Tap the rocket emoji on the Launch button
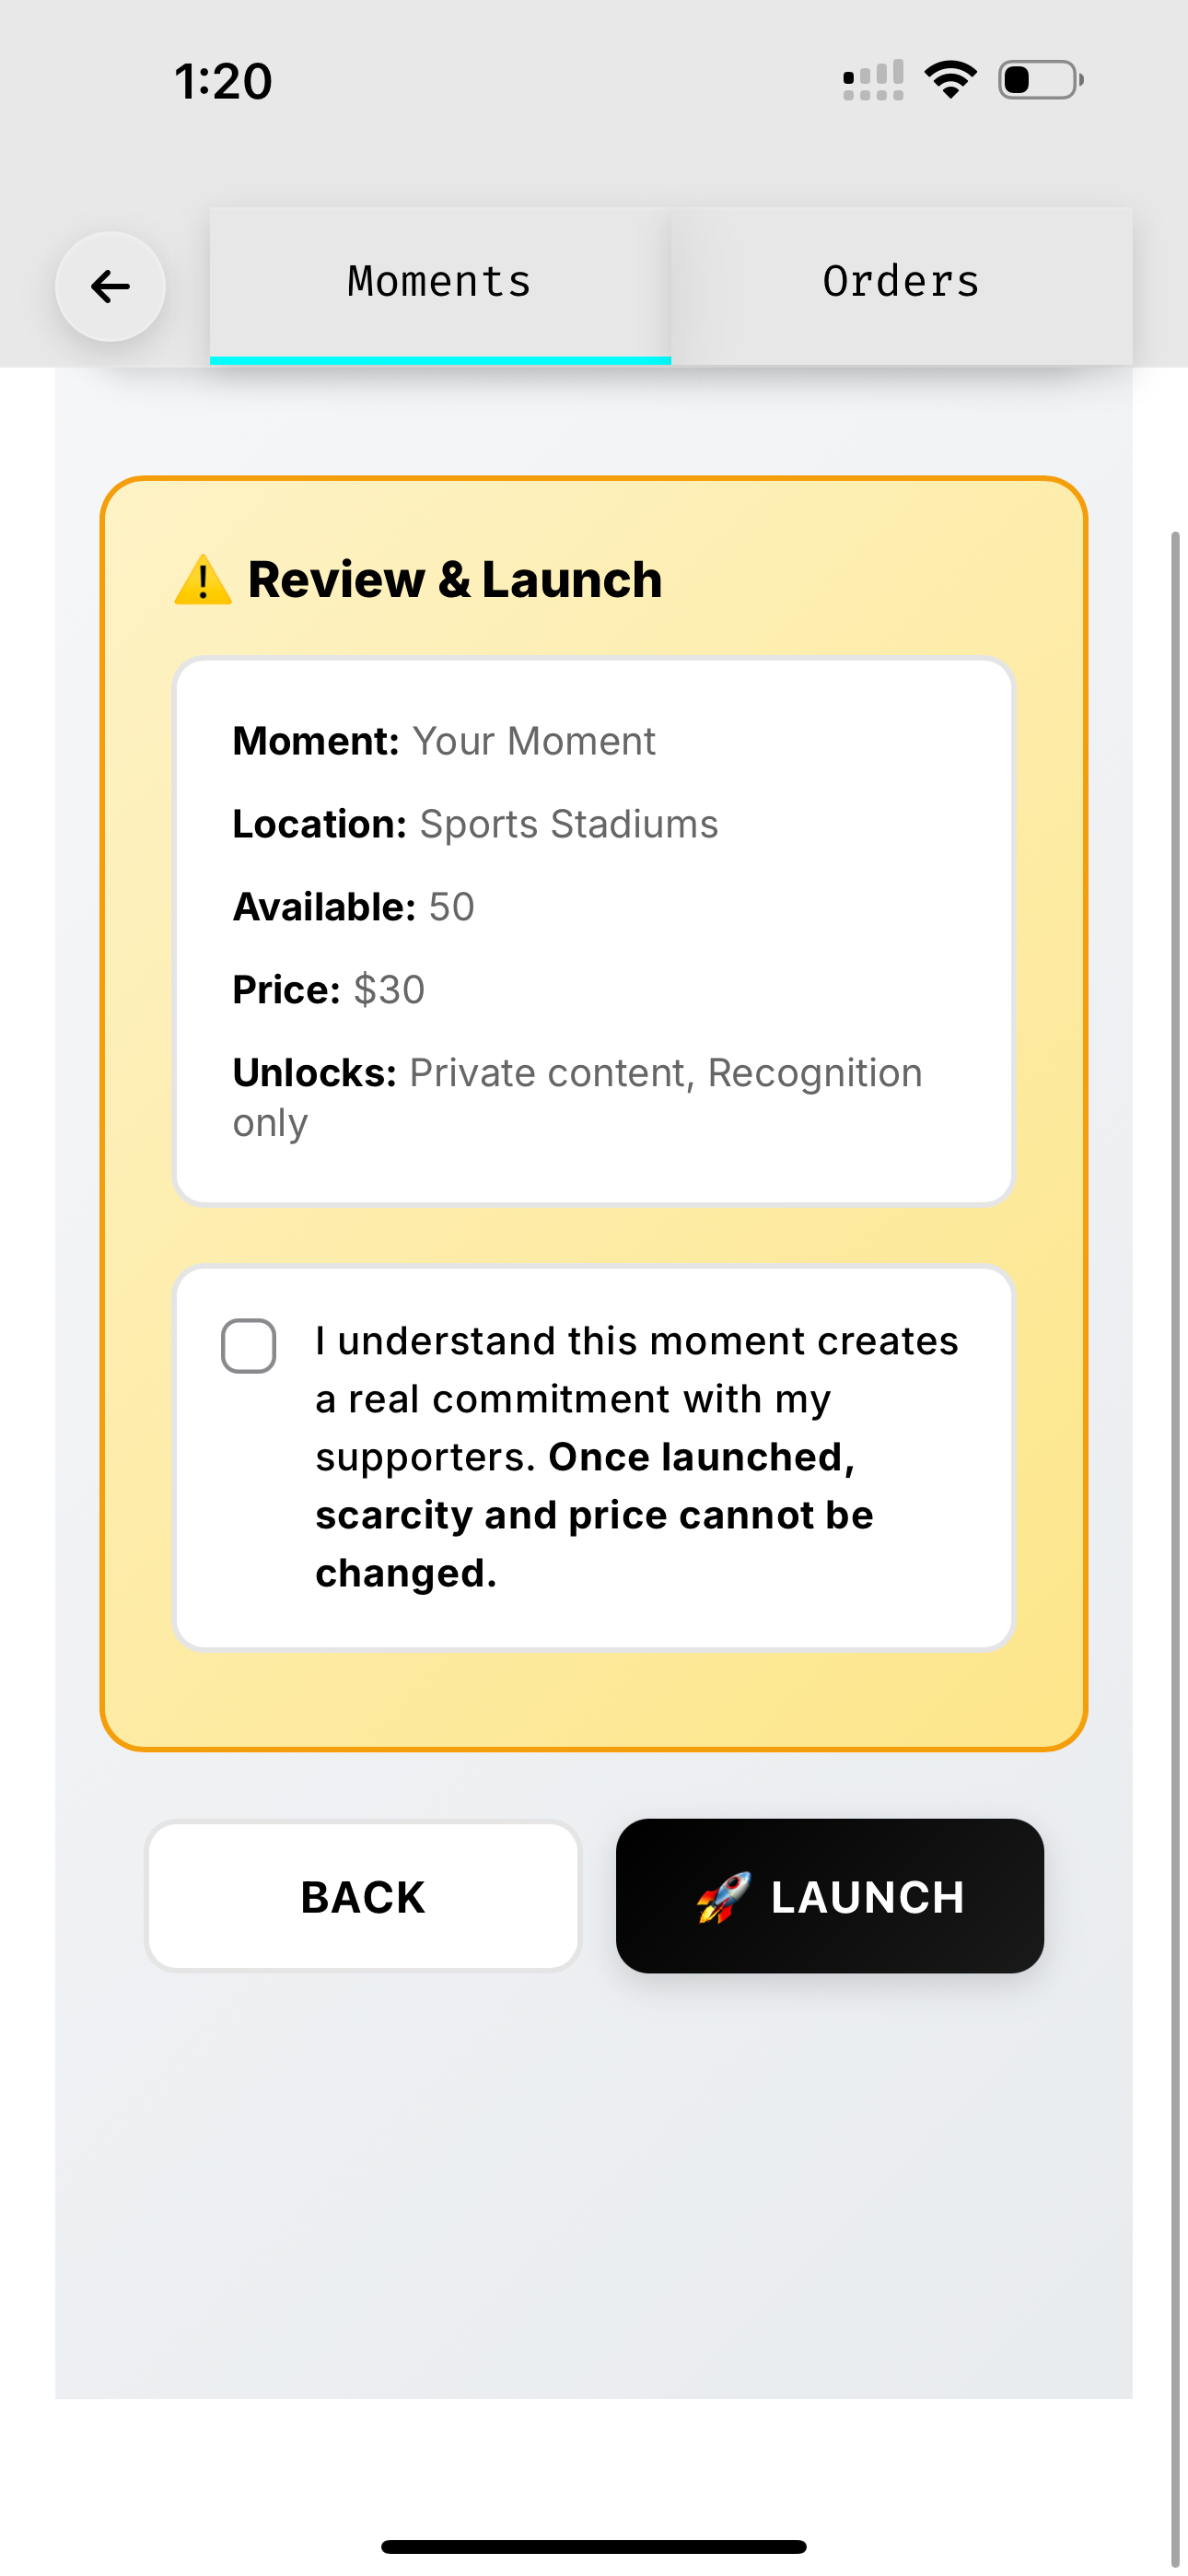The image size is (1188, 2576). 722,1895
